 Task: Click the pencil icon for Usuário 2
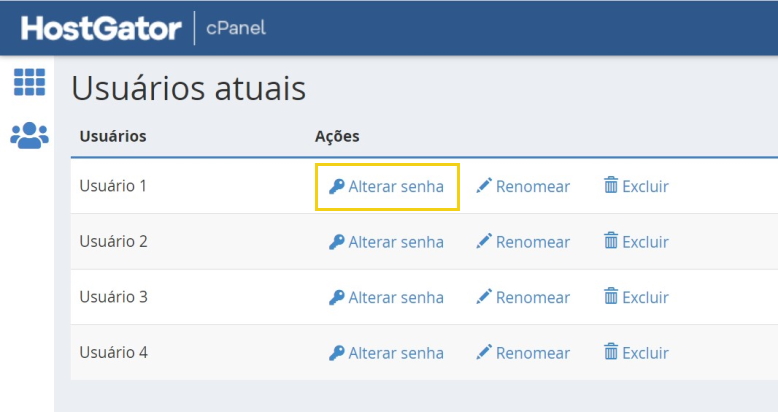pyautogui.click(x=484, y=241)
